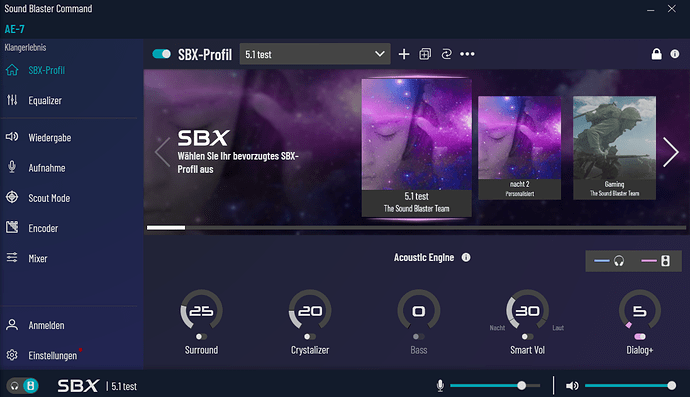Select the Gaming profile card
This screenshot has width=690, height=397.
coord(614,148)
